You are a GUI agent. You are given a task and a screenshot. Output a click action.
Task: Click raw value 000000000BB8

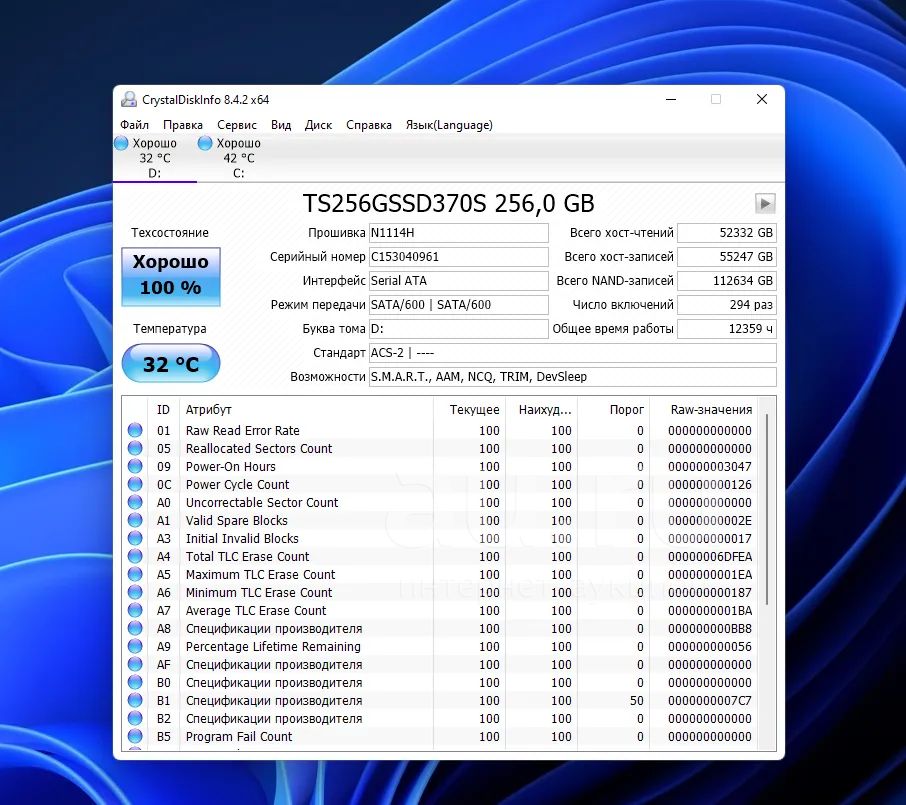tap(710, 628)
